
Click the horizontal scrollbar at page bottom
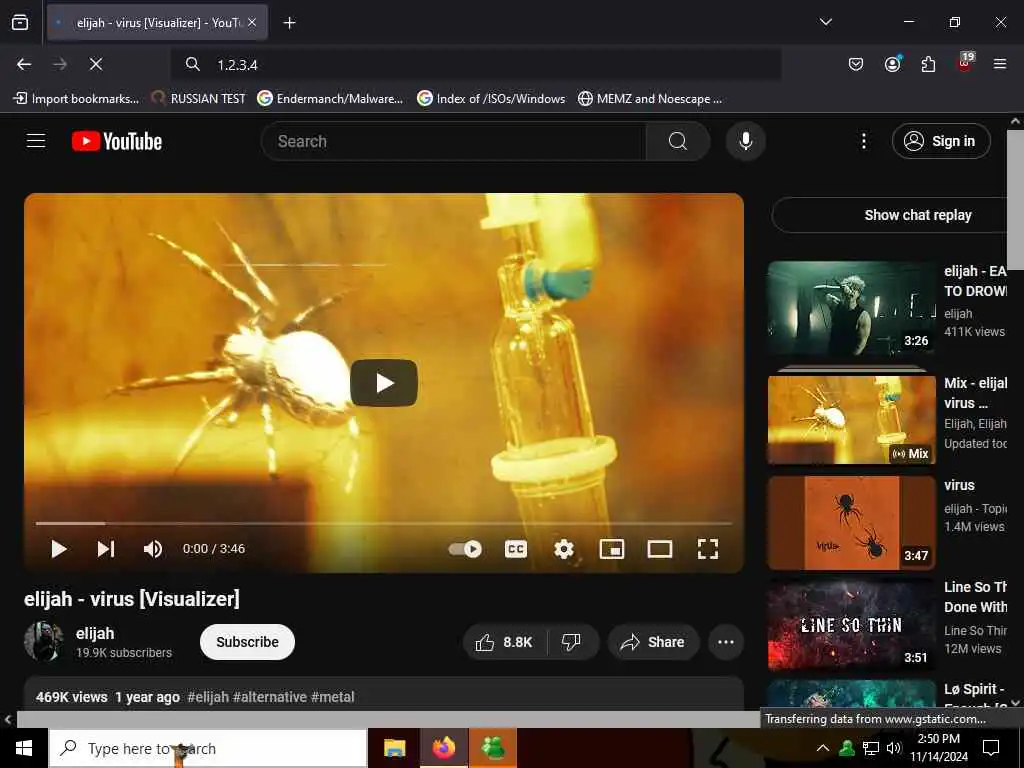(388, 719)
